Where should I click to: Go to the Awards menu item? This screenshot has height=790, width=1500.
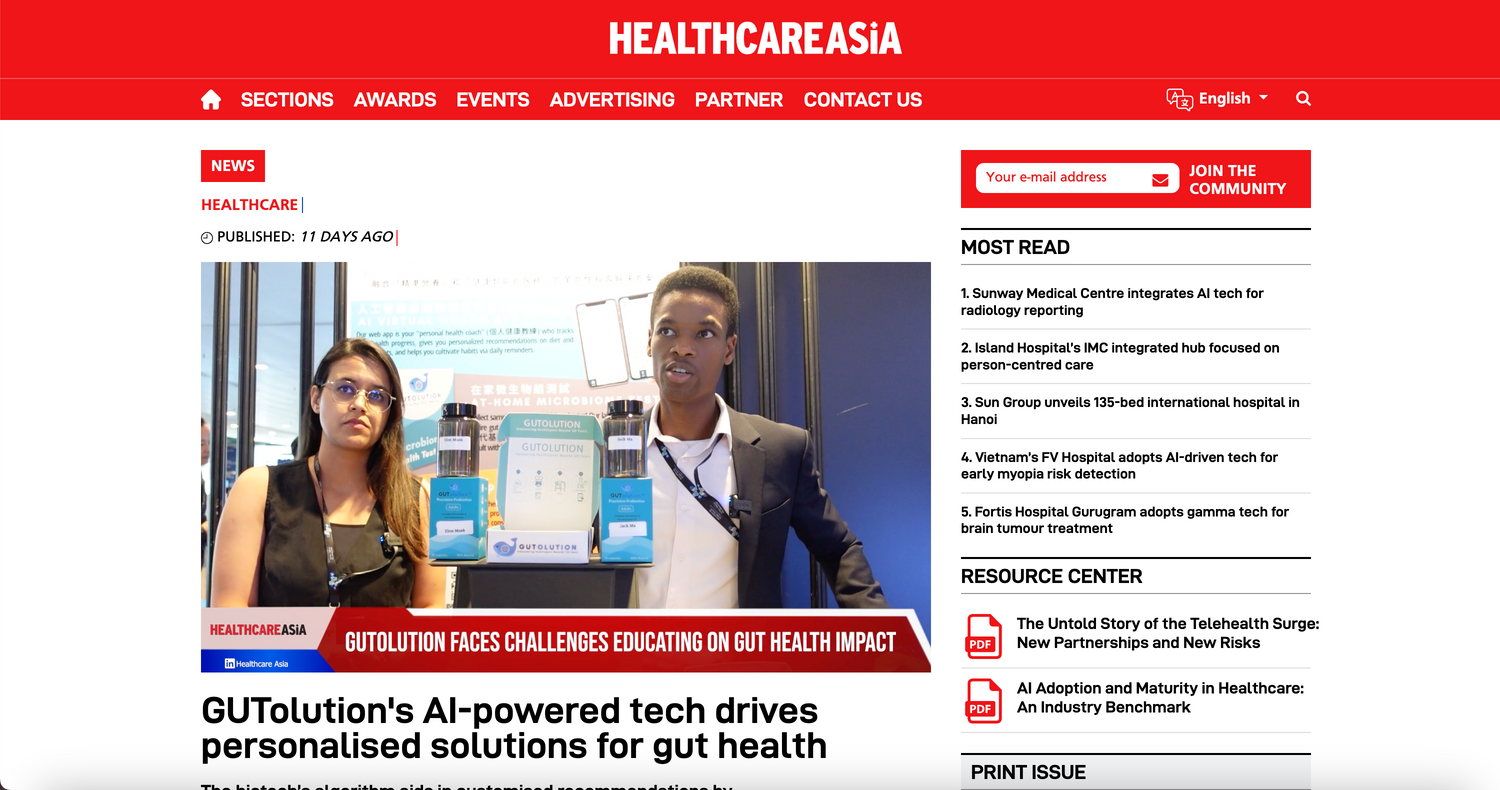(x=395, y=100)
